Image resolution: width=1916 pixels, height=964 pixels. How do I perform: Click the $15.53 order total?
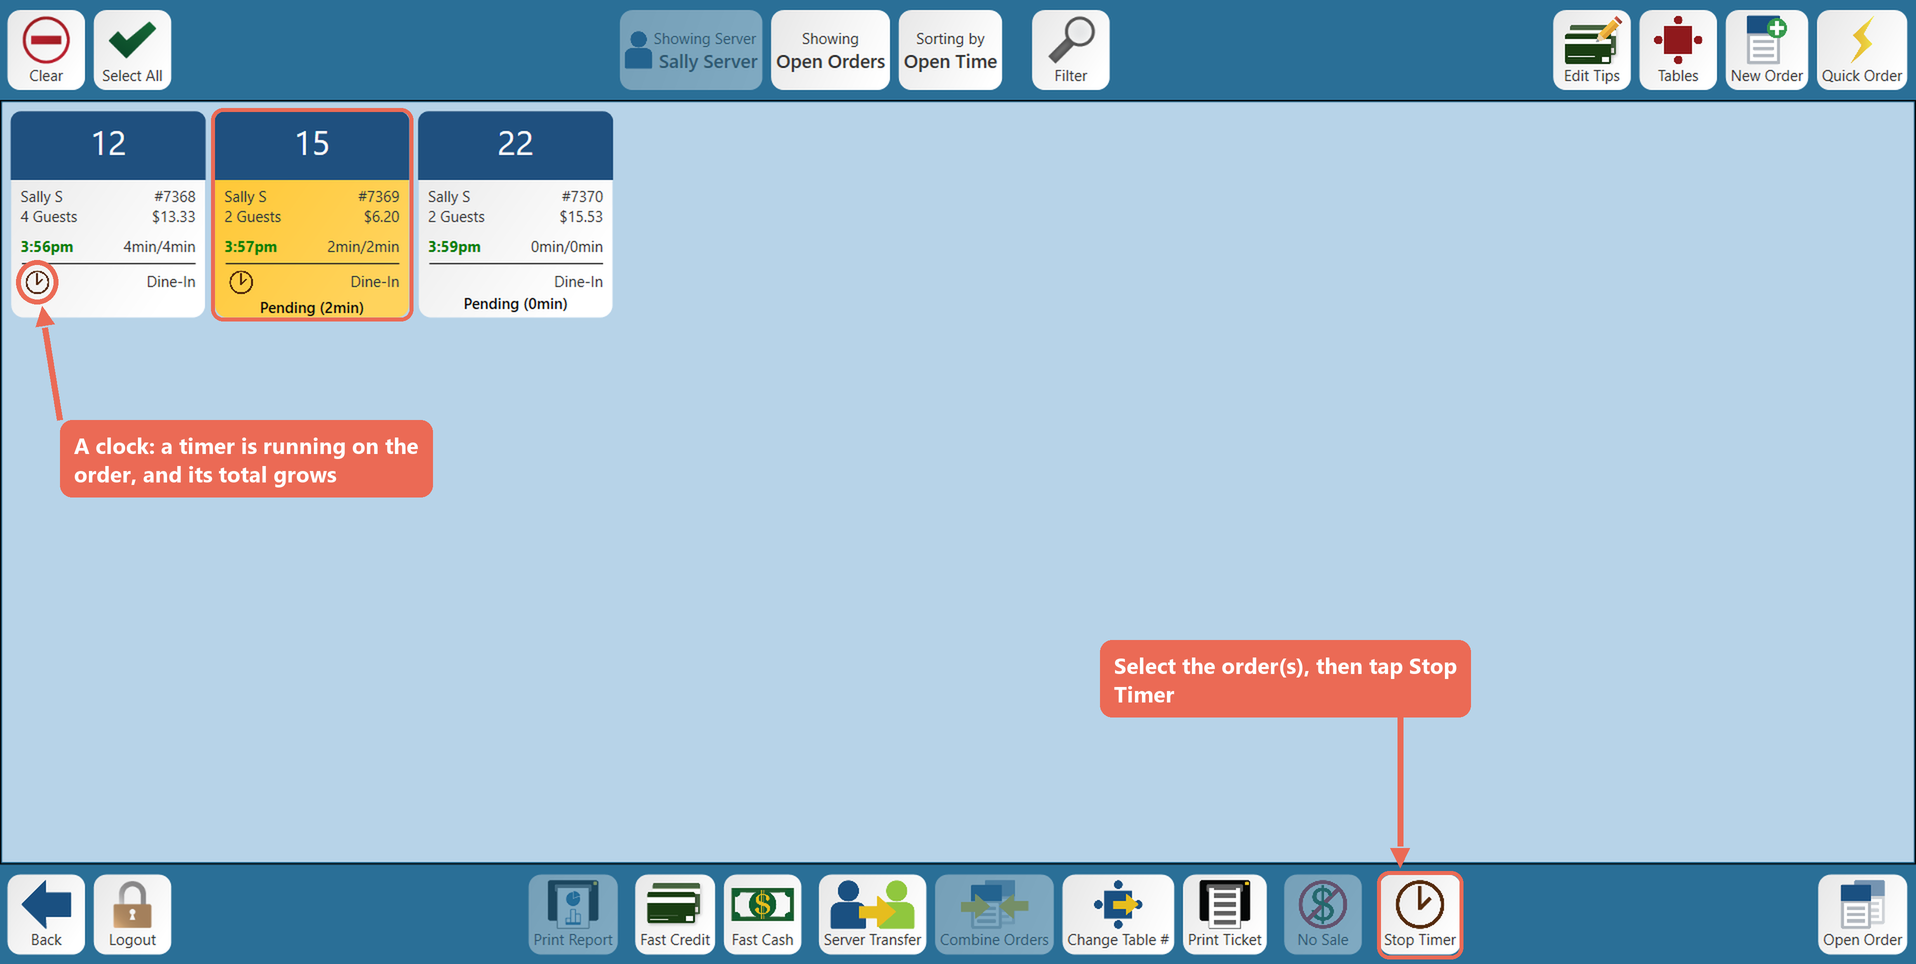[x=581, y=217]
